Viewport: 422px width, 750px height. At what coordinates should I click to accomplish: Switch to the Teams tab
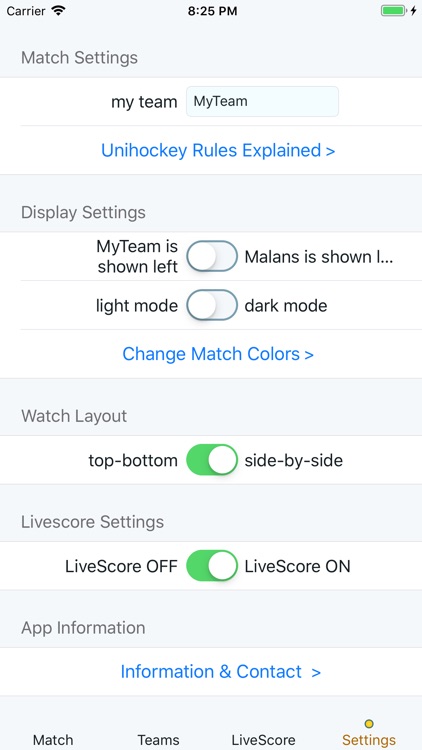[158, 739]
